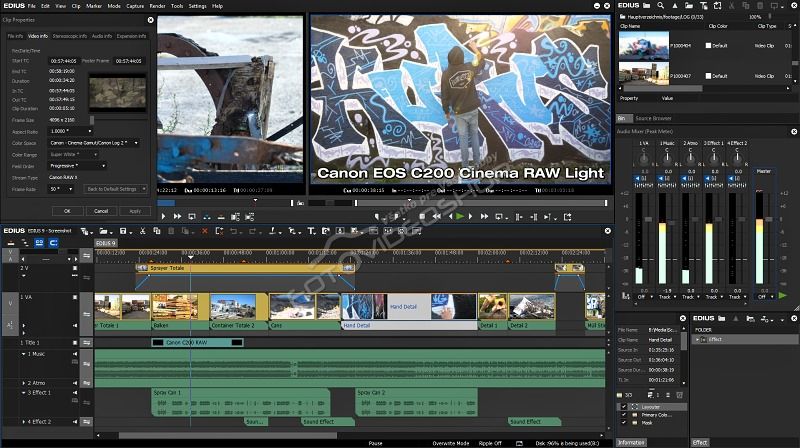Click the 1 Music pan knob
Image resolution: width=800 pixels, height=448 pixels.
coord(667,159)
